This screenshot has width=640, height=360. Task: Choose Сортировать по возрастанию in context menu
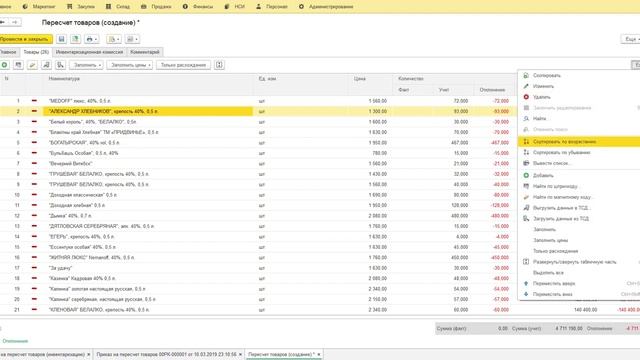579,142
